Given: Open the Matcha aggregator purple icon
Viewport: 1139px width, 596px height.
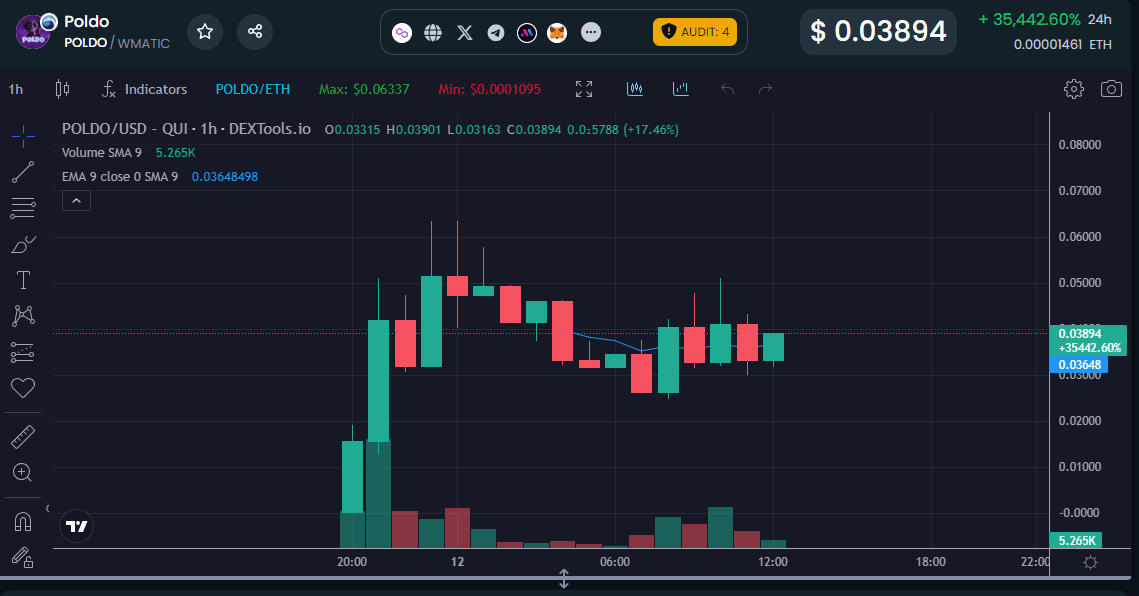Looking at the screenshot, I should (x=527, y=33).
